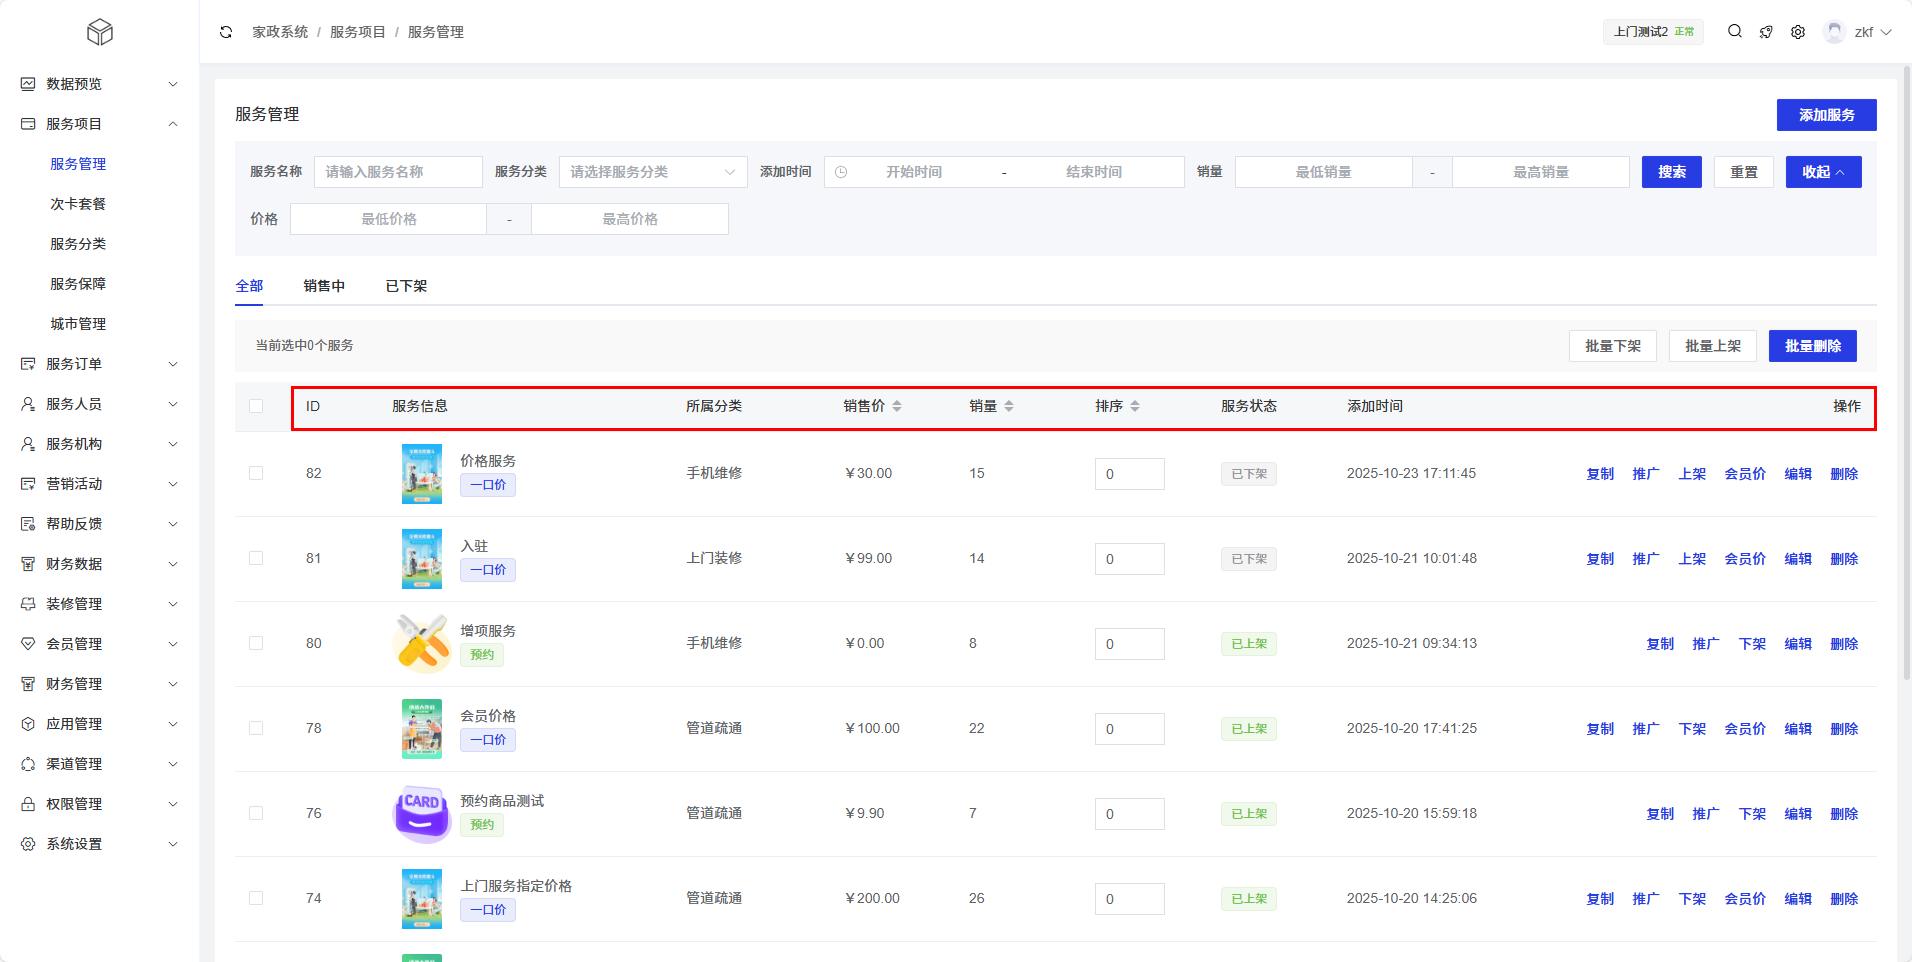
Task: Open 服务分类 in sidebar menu
Action: click(x=78, y=244)
